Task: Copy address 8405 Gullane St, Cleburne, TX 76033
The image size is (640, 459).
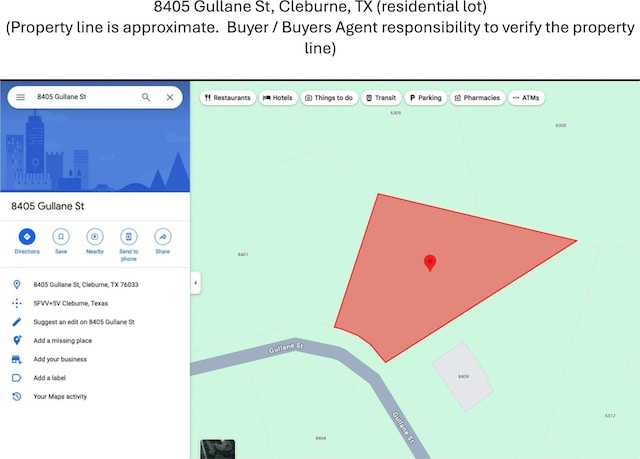Action: click(86, 284)
